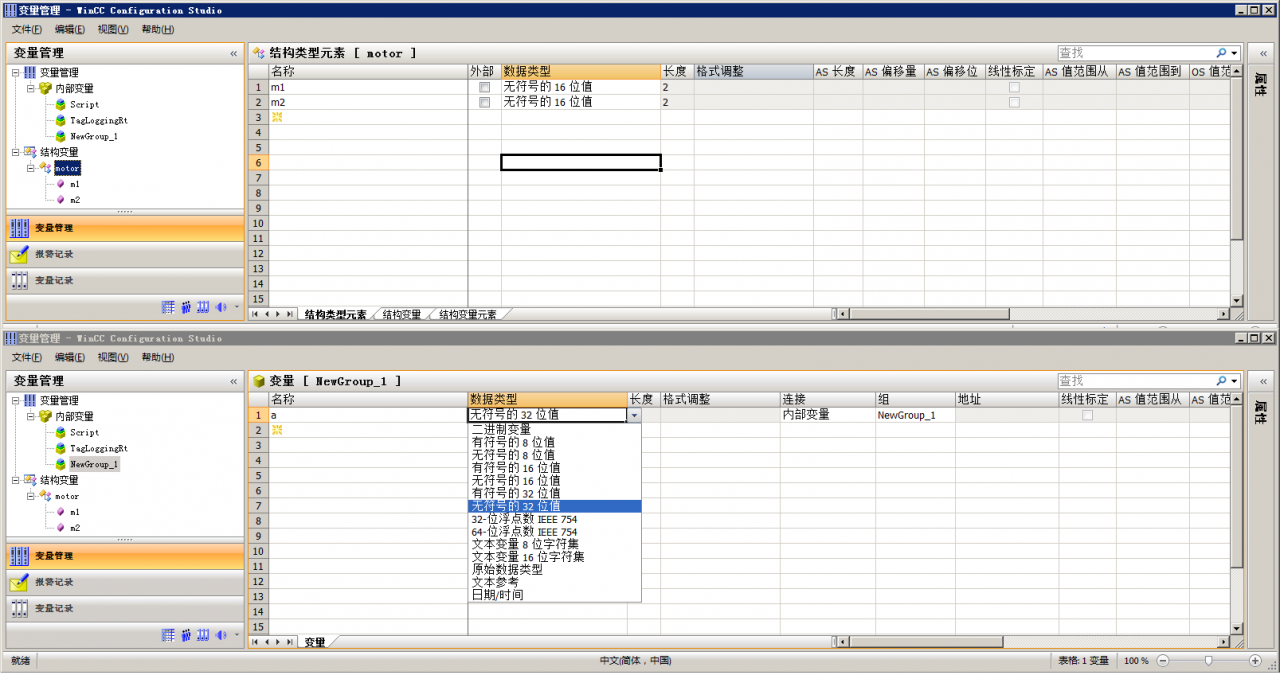Collapse the 内部变量 node in upper tree
This screenshot has height=675, width=1280.
(31, 88)
